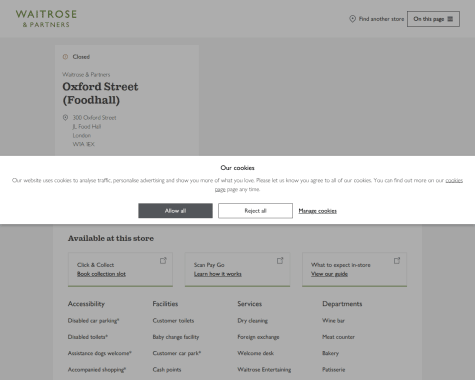This screenshot has width=475, height=380.
Task: Click the Available at this store heading
Action: coord(111,238)
